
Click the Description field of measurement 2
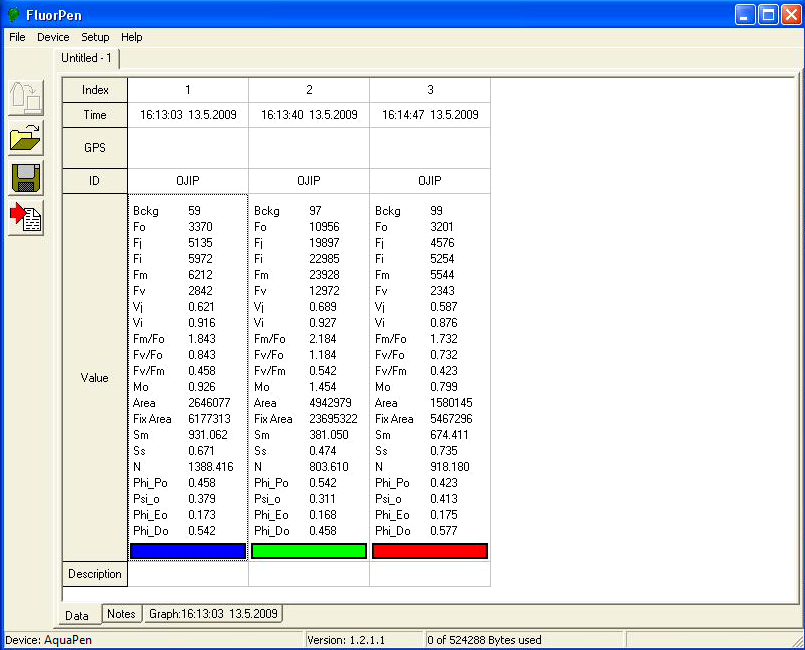(x=309, y=574)
